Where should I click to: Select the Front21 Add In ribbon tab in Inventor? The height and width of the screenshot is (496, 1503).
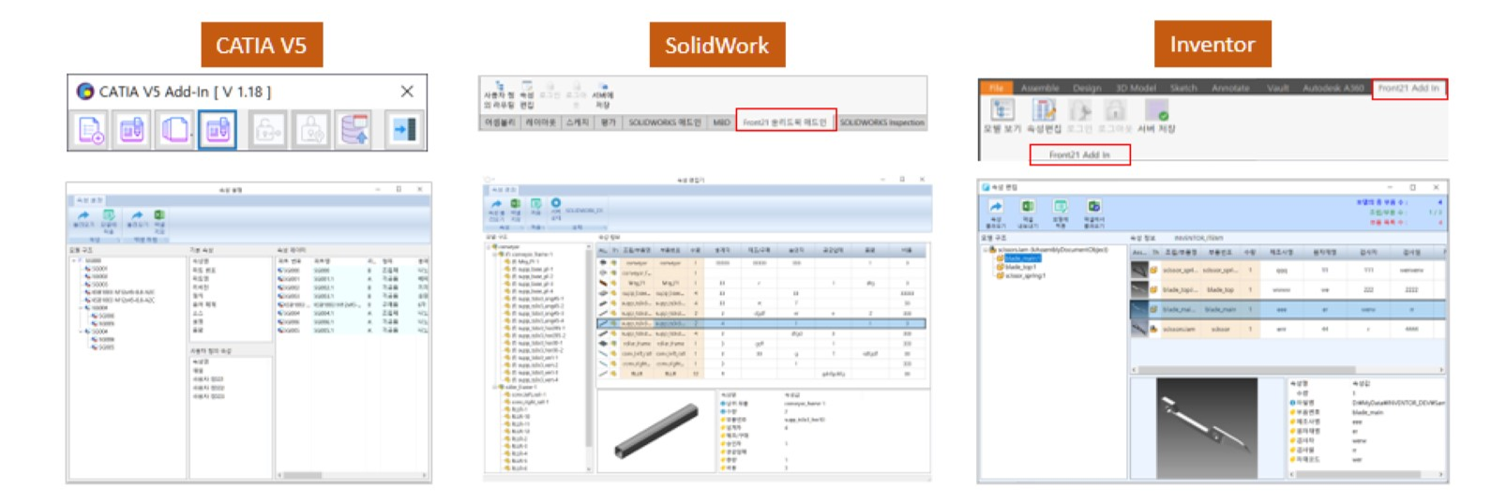[1409, 89]
